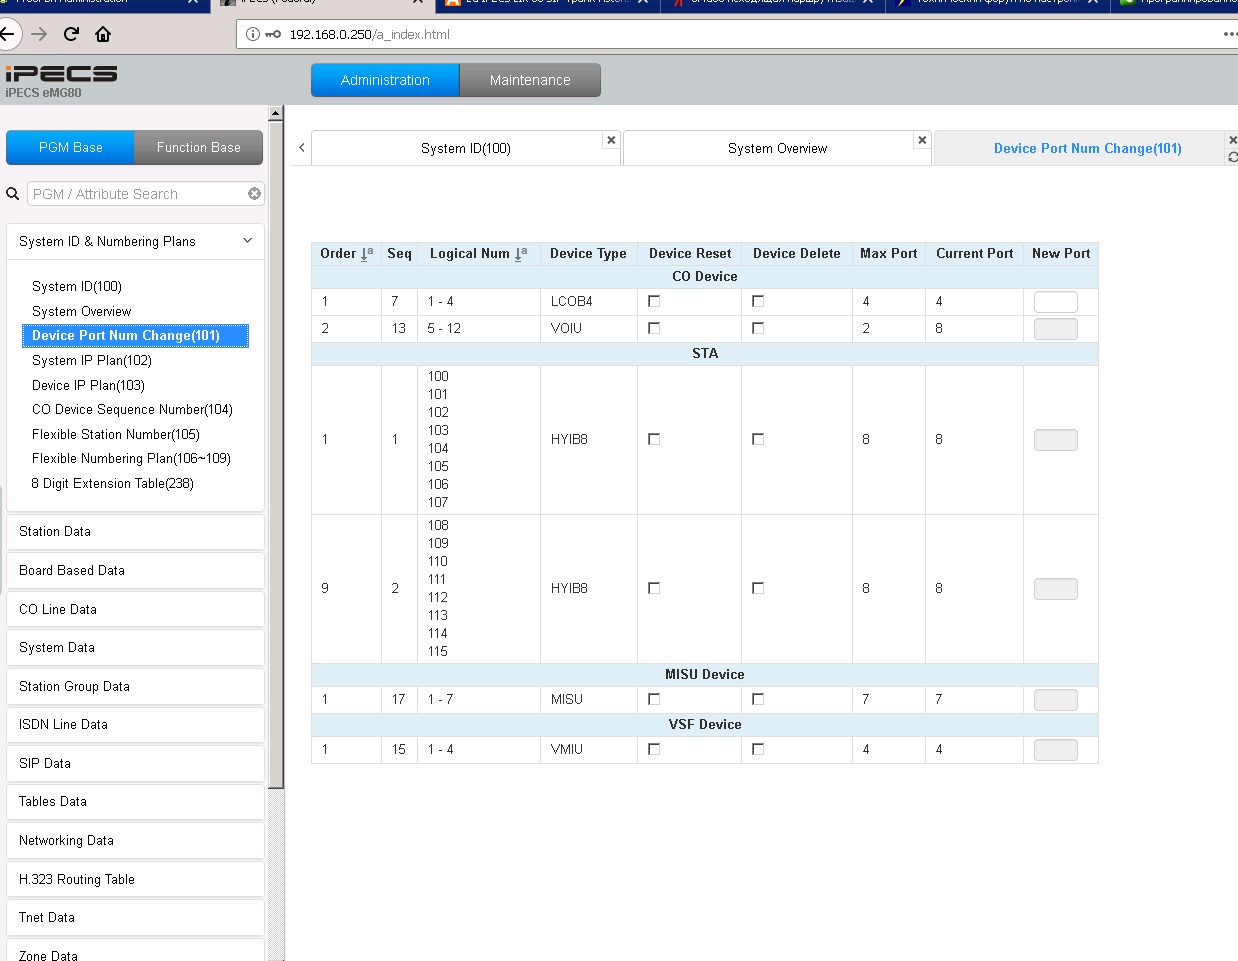Switch to Function Base view
1238x961 pixels.
pyautogui.click(x=198, y=147)
